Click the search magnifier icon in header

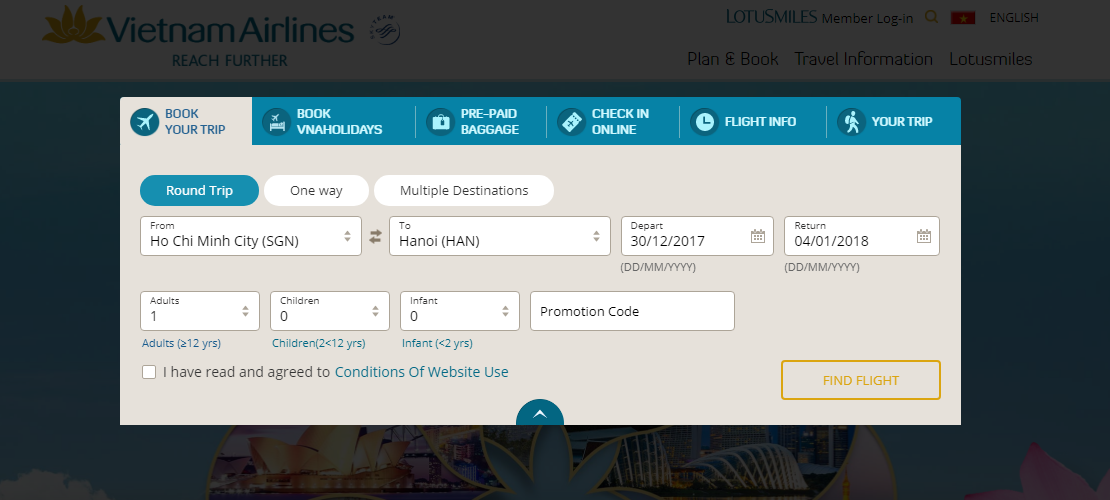click(x=932, y=17)
